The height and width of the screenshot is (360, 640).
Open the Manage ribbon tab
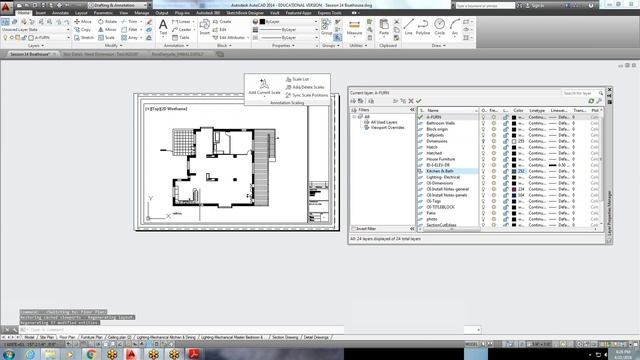point(142,13)
